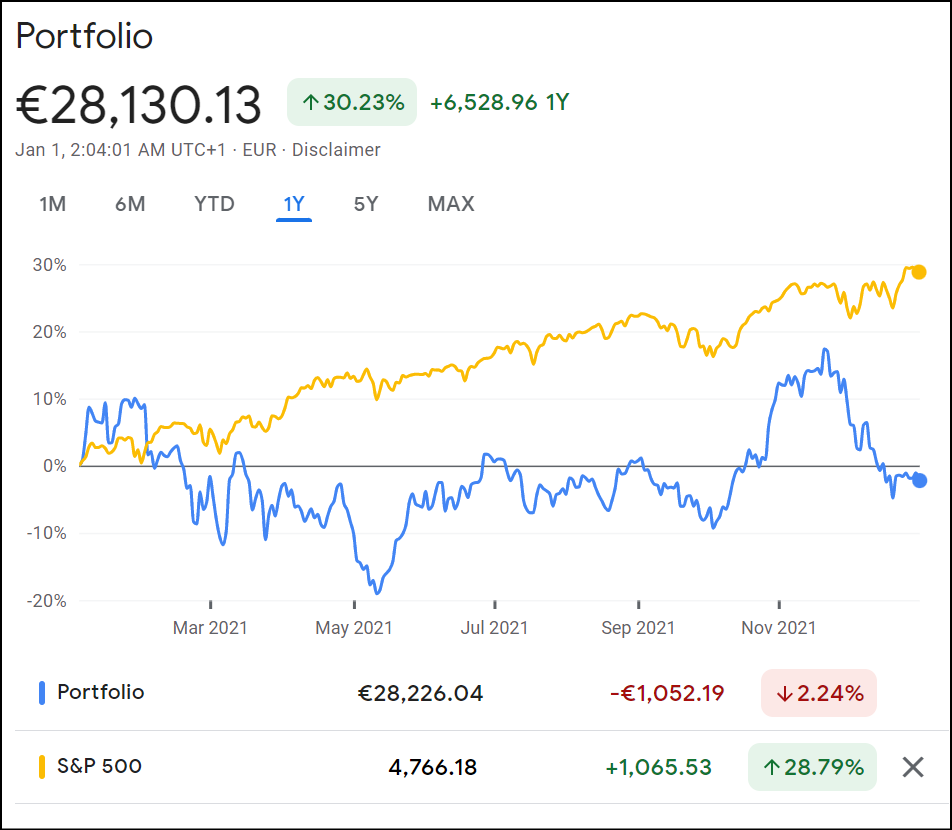Click the blue endpoint dot on chart
This screenshot has width=952, height=830.
tap(919, 480)
